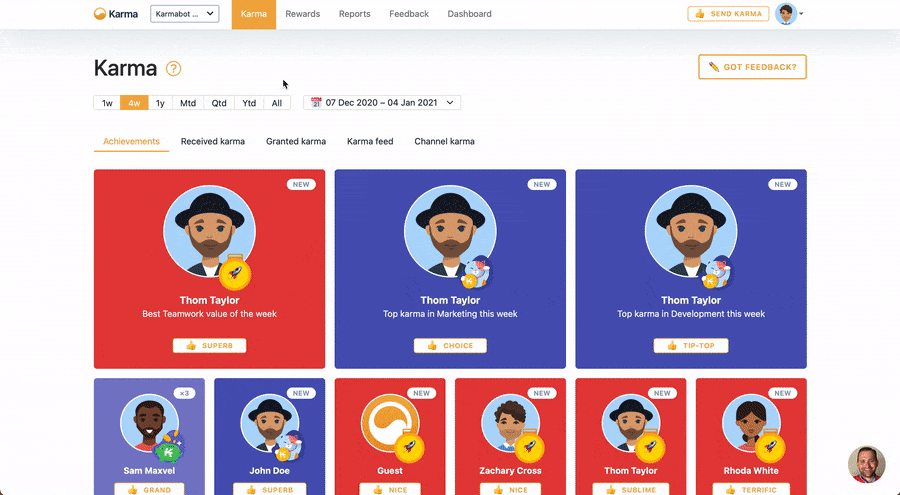Click the rocket badge on Thom Taylor's red card
The height and width of the screenshot is (495, 900).
(235, 272)
